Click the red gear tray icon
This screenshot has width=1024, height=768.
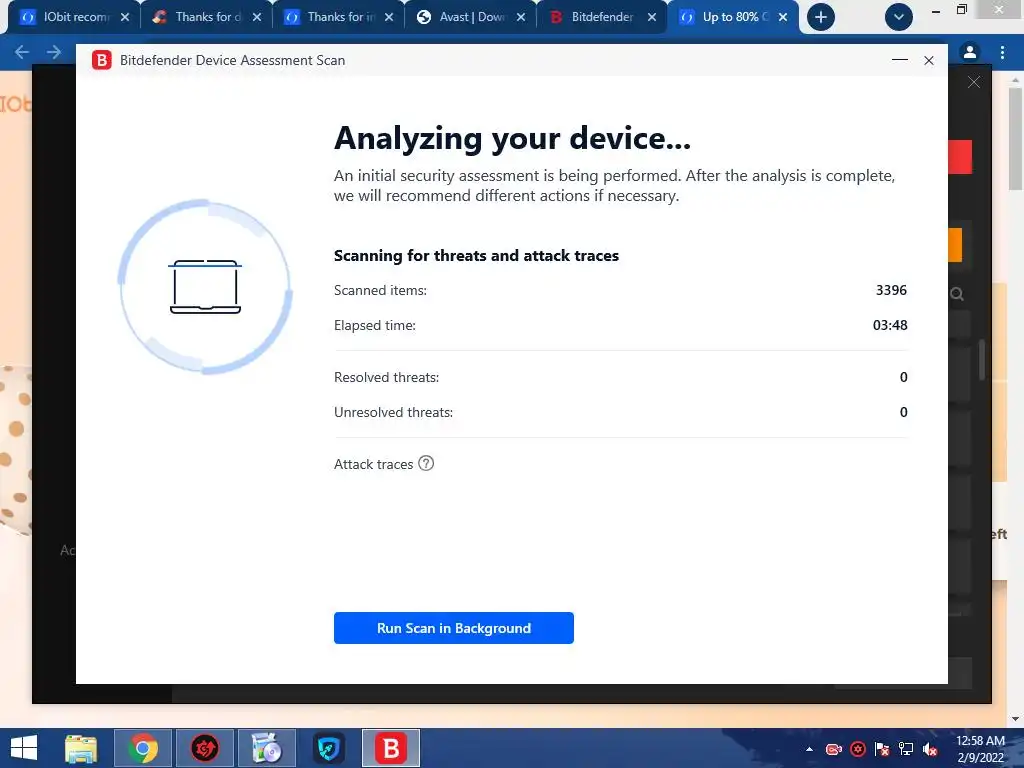pyautogui.click(x=858, y=749)
